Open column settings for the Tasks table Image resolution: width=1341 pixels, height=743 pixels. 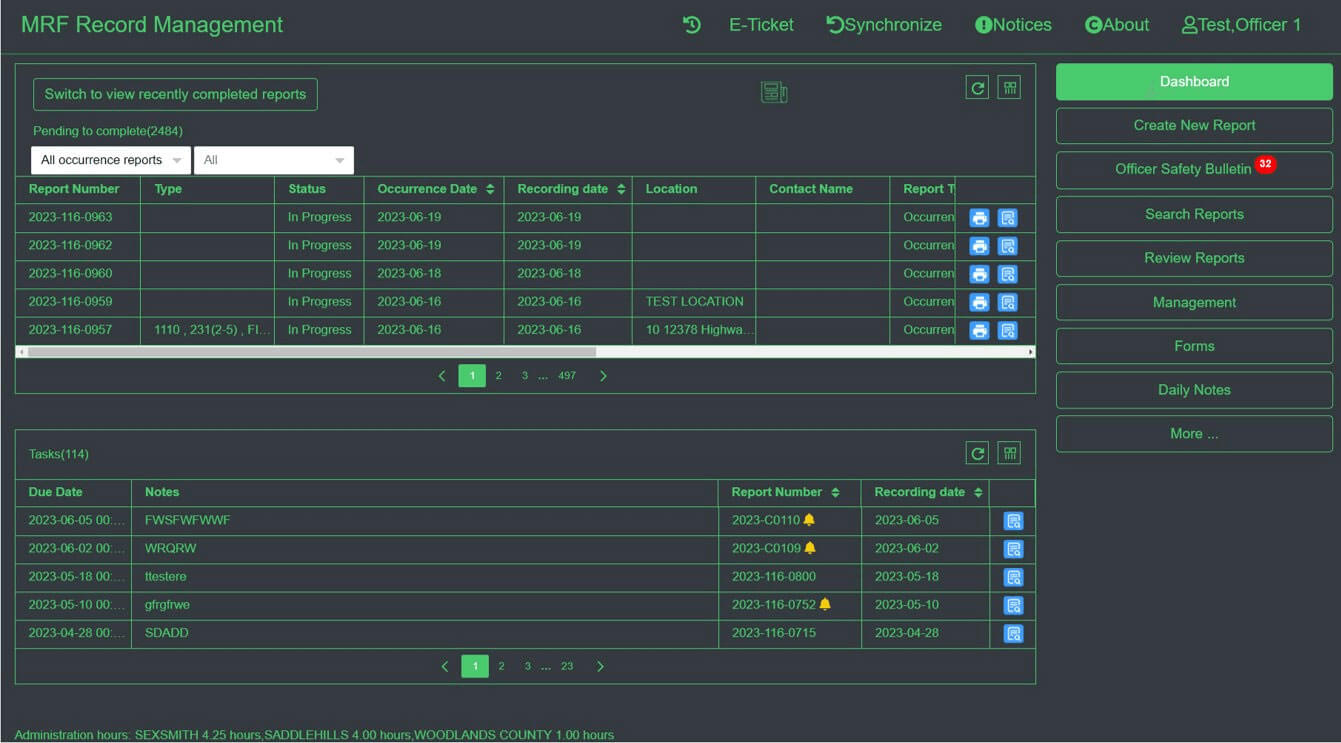tap(1009, 453)
